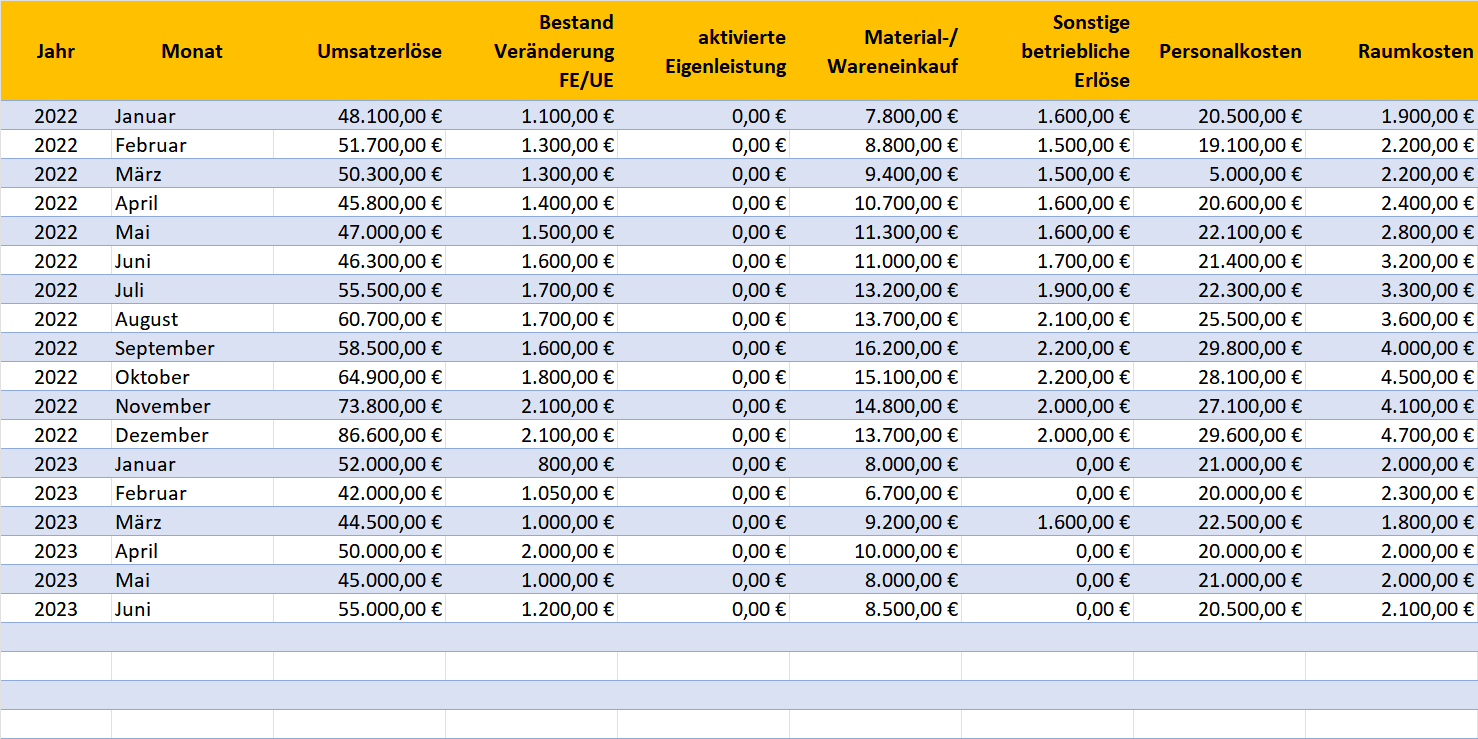Click the 16.200,00 € Material-/Wareneinkauf cell
Image resolution: width=1478 pixels, height=739 pixels.
click(906, 348)
